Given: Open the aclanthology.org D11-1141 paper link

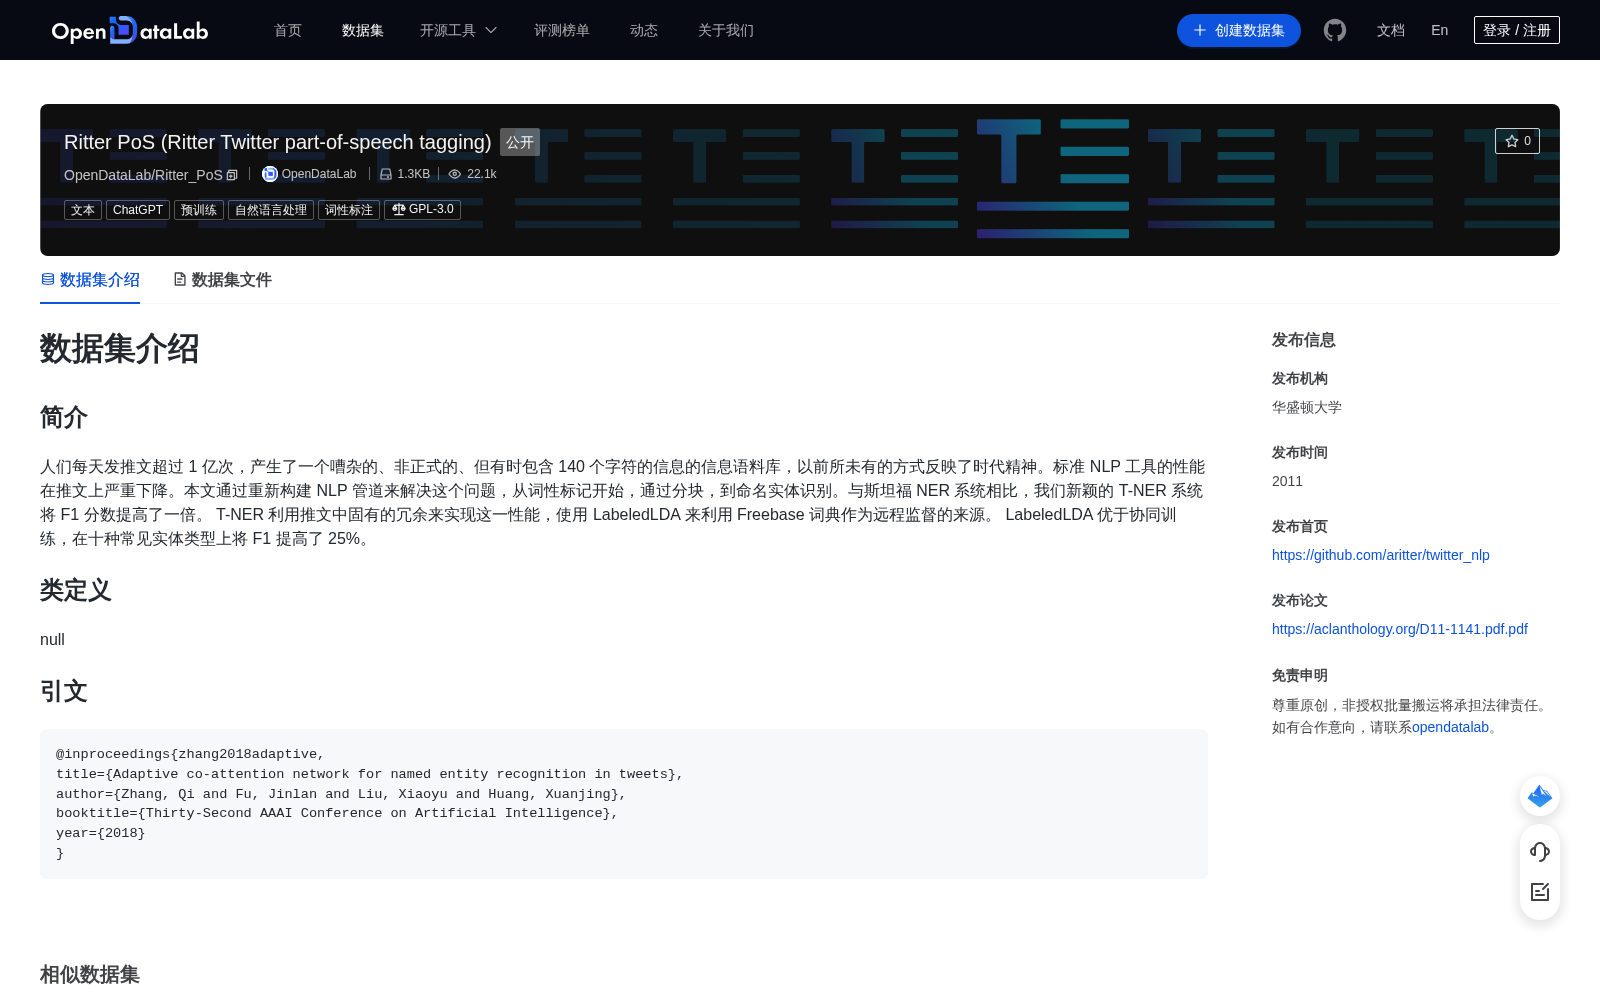Looking at the screenshot, I should tap(1400, 629).
